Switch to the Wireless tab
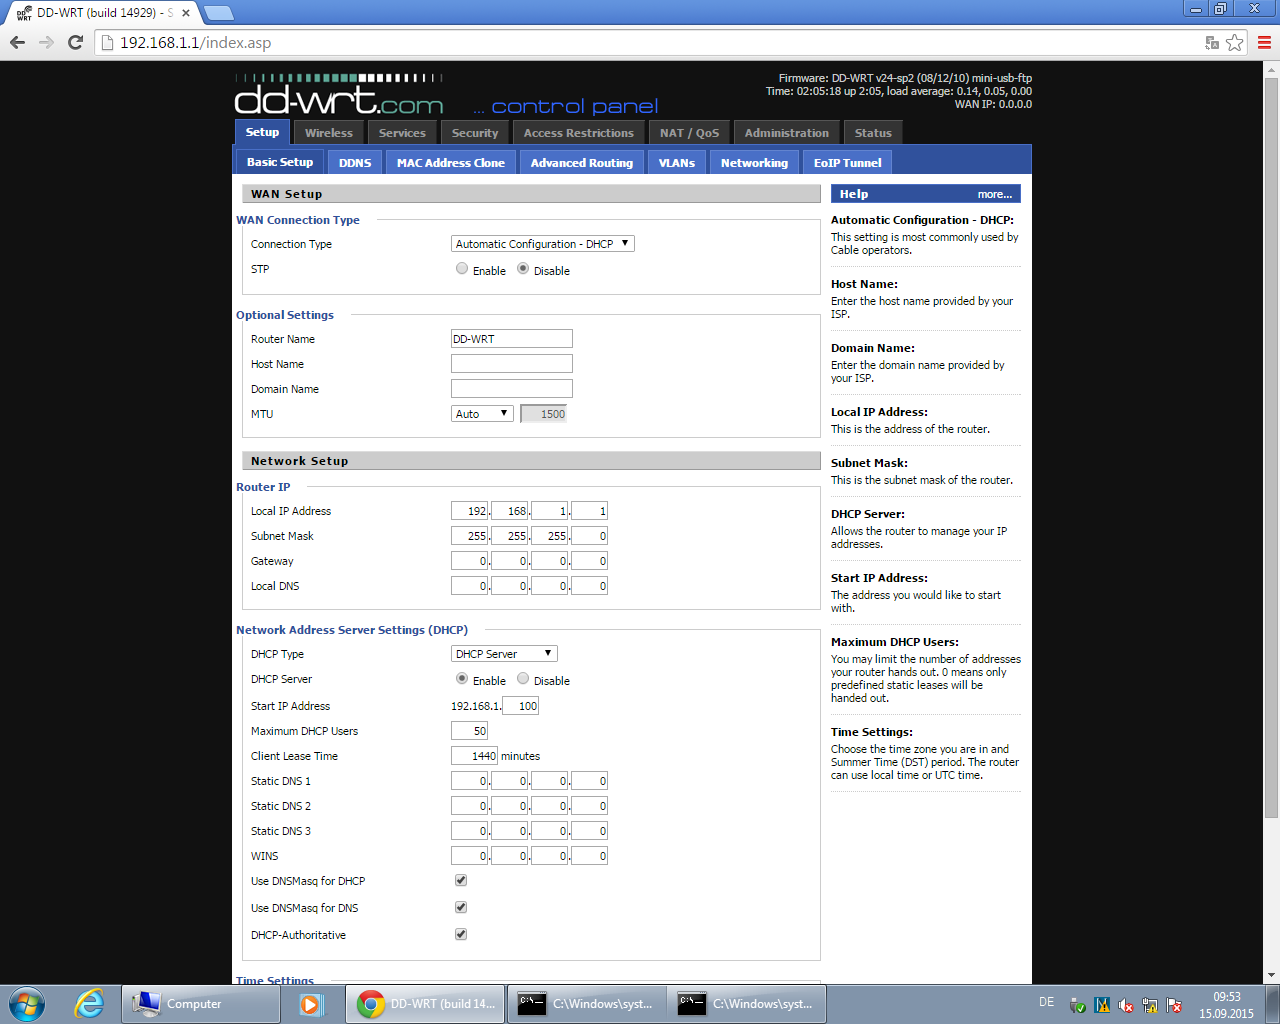The width and height of the screenshot is (1280, 1024). click(x=329, y=133)
